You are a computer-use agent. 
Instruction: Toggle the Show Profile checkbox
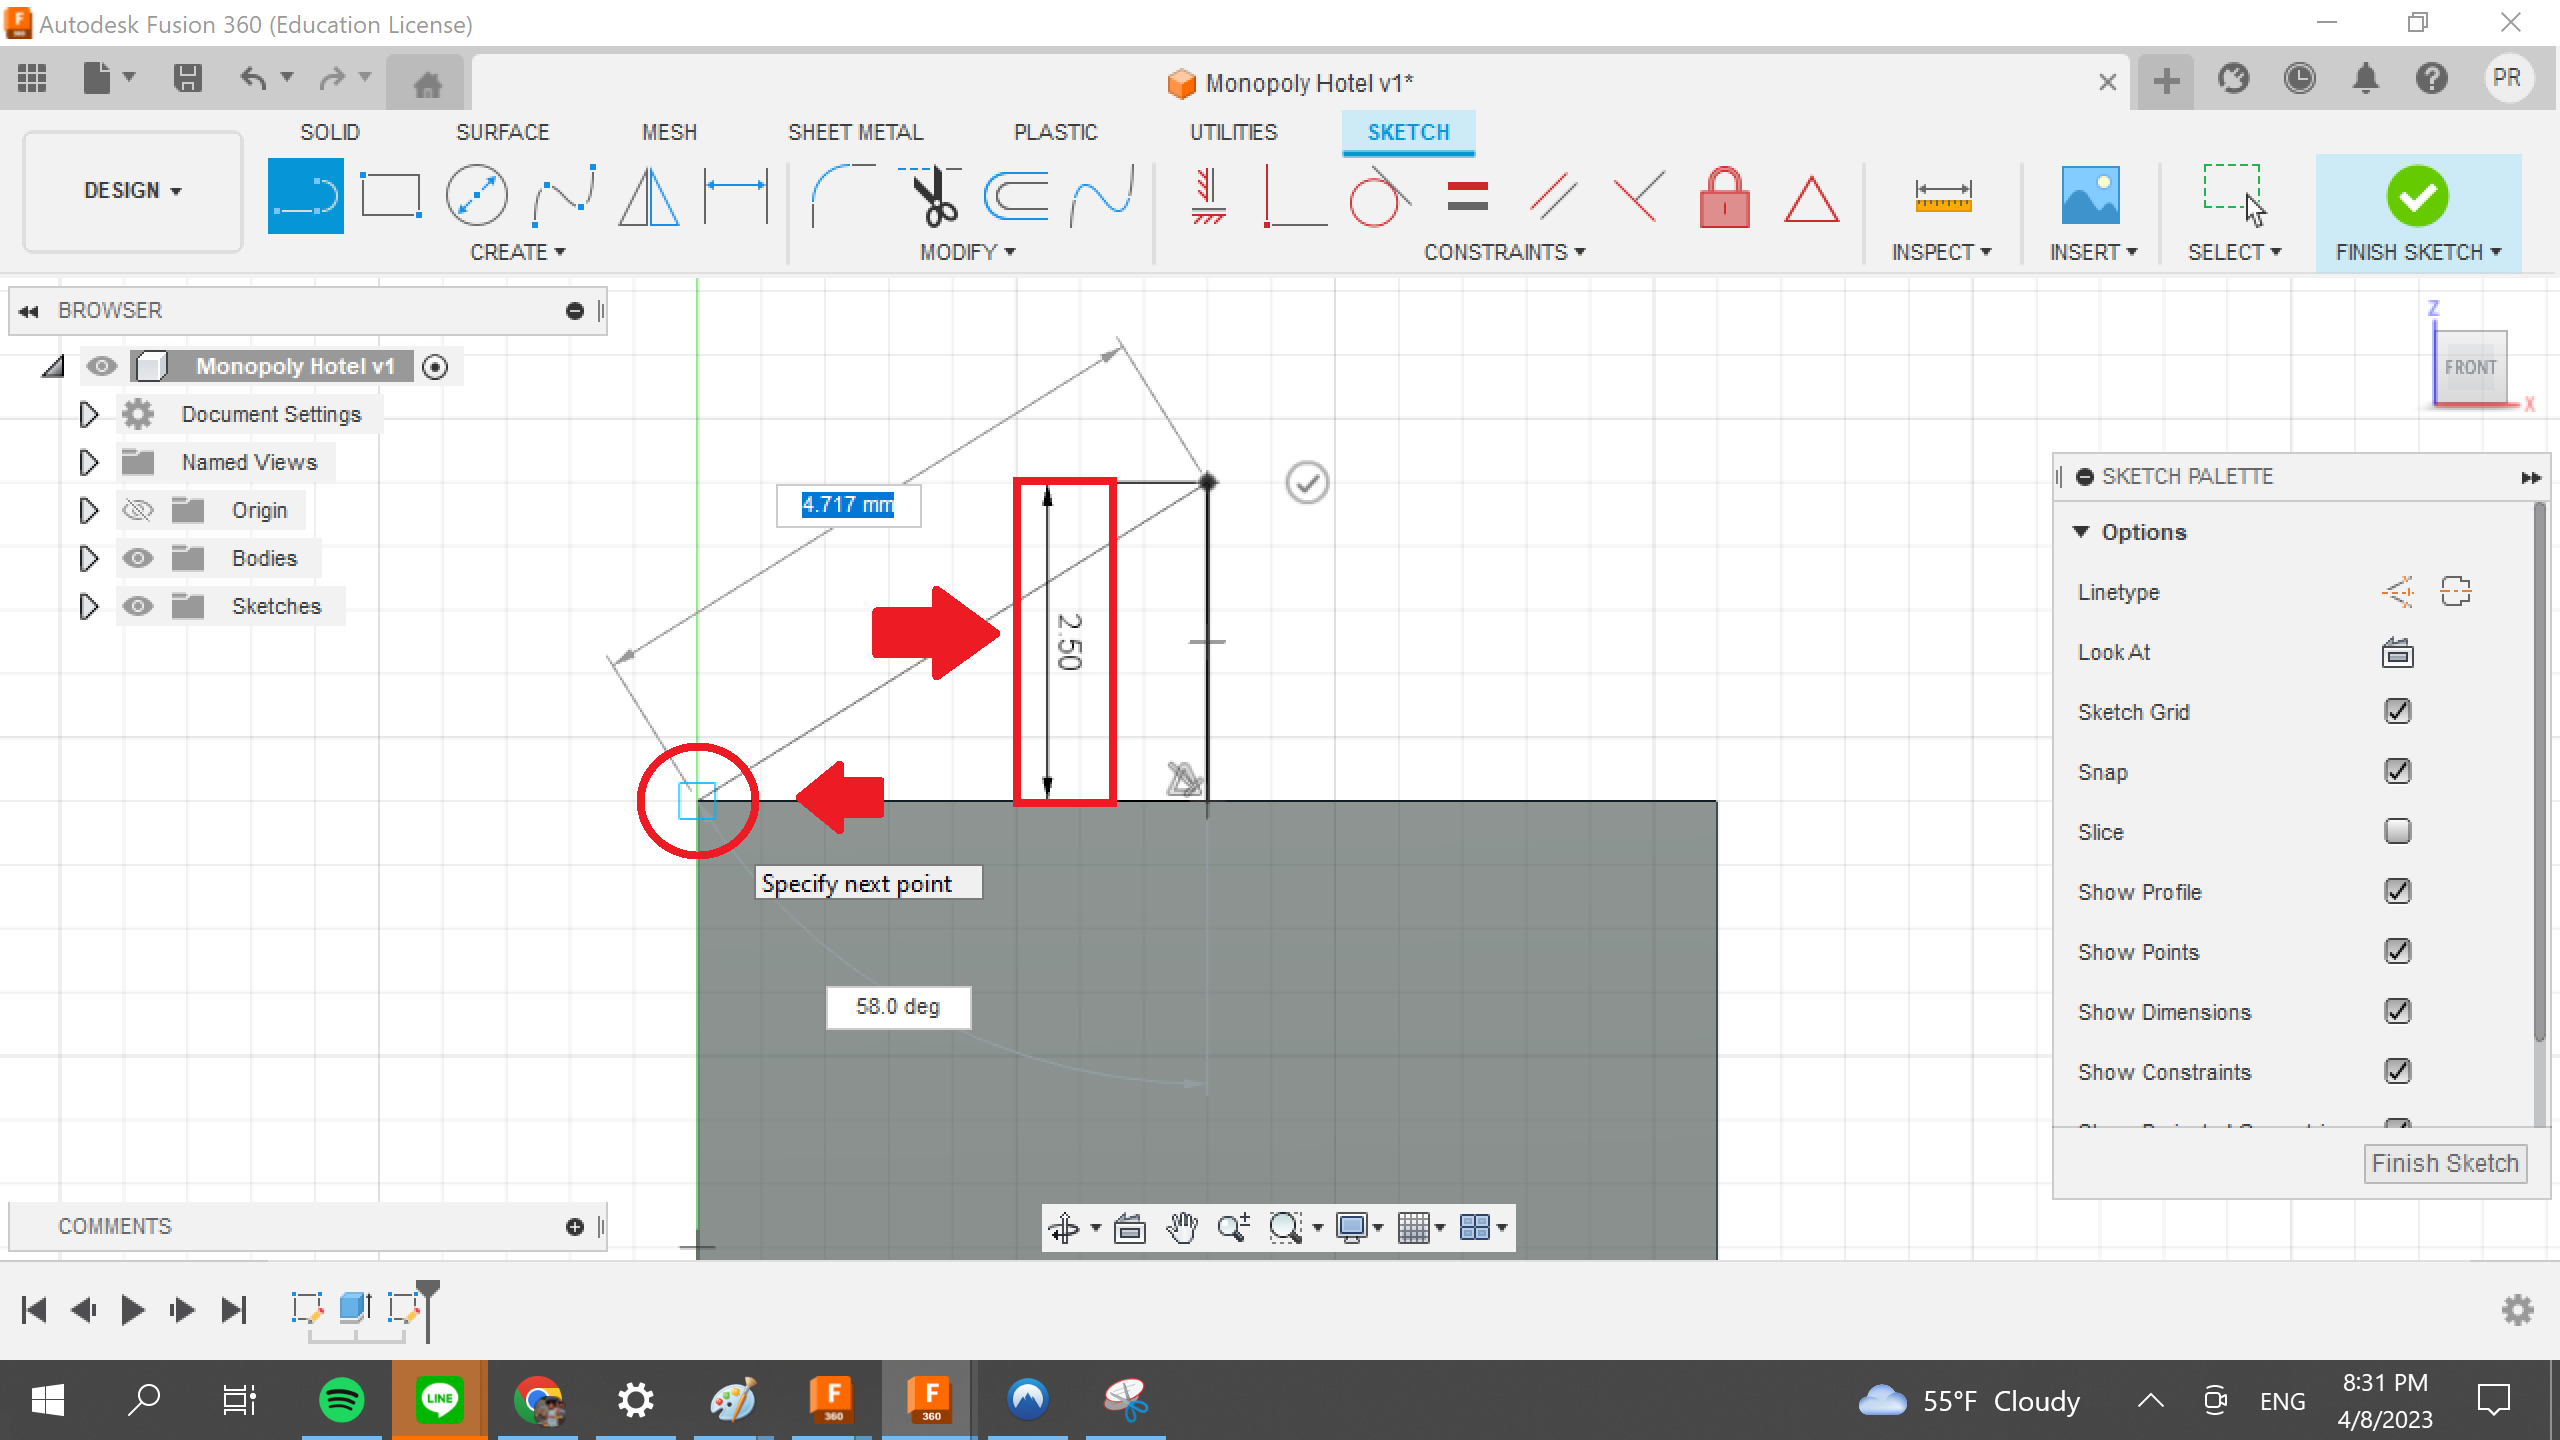pos(2397,891)
